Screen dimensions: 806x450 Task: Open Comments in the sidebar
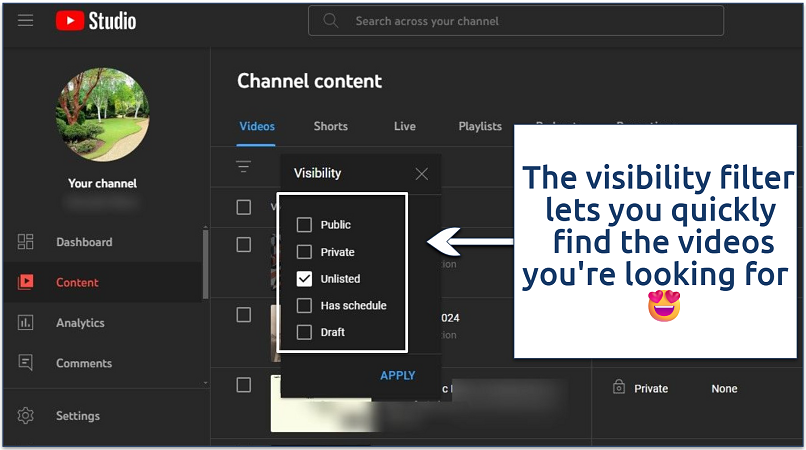click(x=83, y=363)
